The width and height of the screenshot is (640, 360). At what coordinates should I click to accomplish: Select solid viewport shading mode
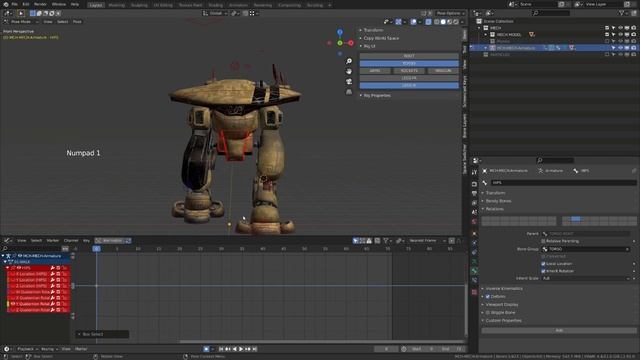point(443,22)
